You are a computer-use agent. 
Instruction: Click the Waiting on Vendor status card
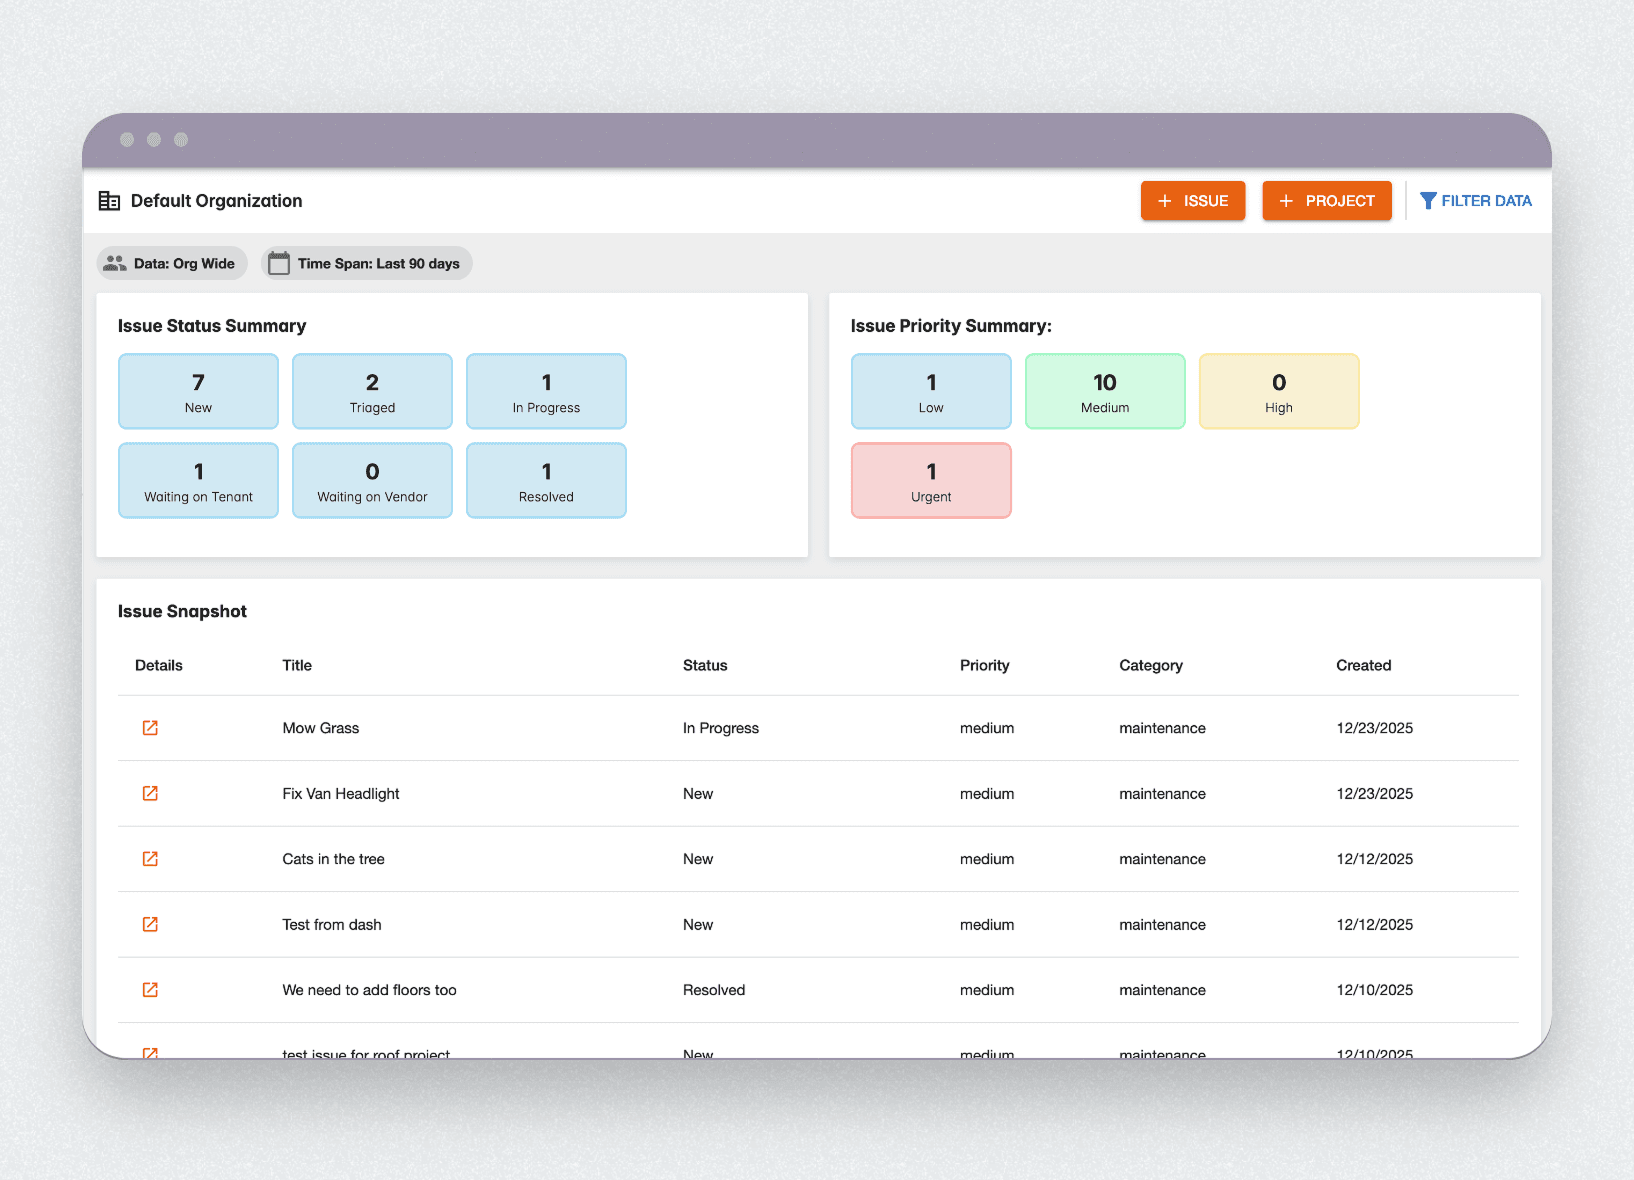pyautogui.click(x=371, y=480)
